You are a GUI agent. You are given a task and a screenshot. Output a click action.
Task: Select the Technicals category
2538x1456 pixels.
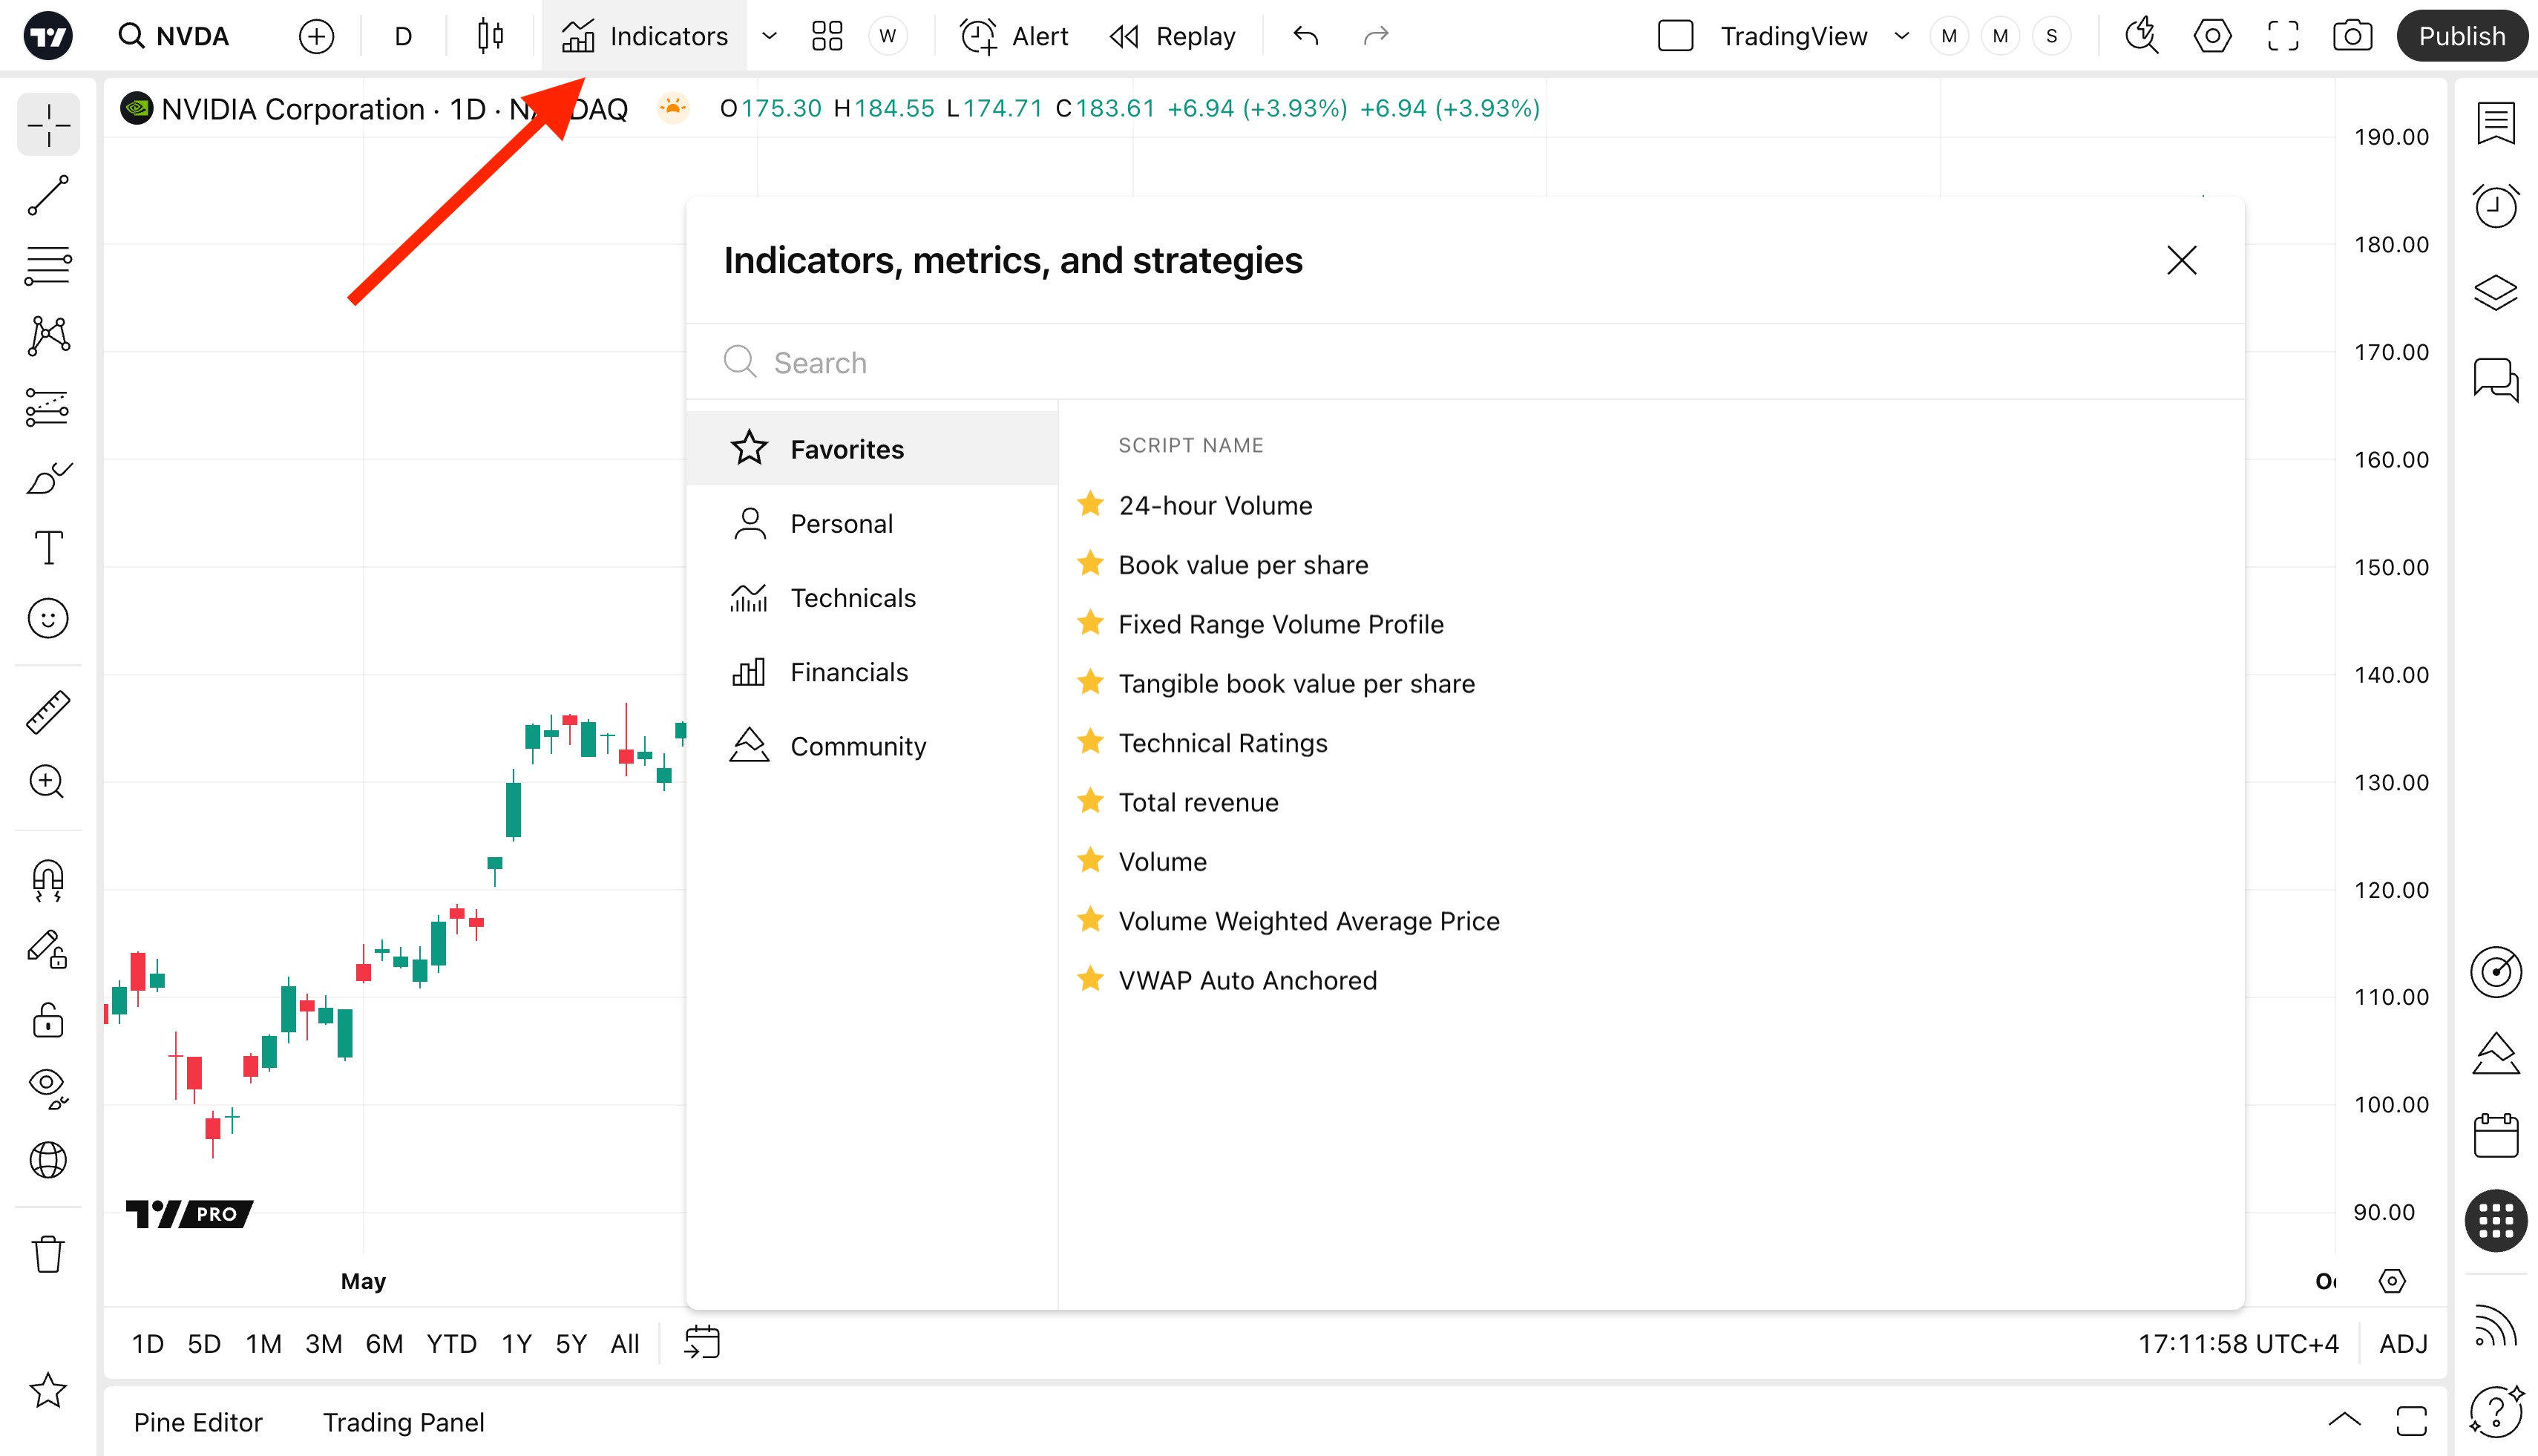(x=852, y=598)
